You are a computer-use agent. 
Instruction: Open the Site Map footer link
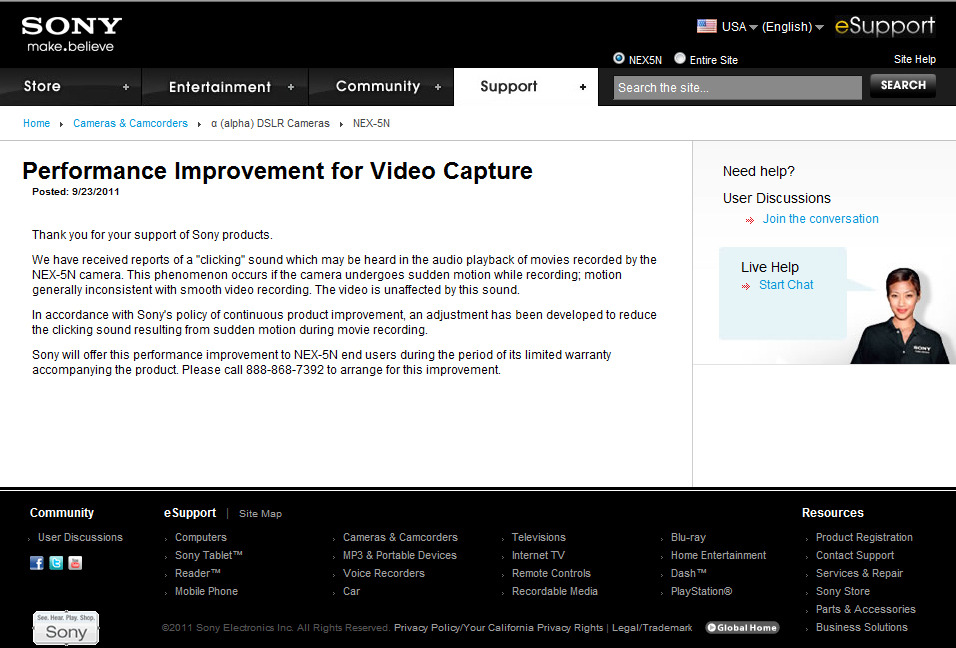(x=260, y=514)
